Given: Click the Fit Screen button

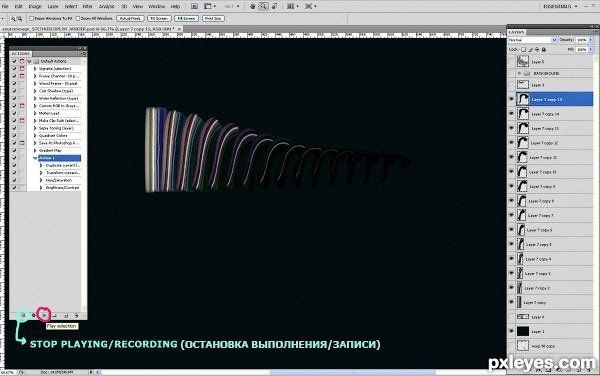Looking at the screenshot, I should pos(159,18).
